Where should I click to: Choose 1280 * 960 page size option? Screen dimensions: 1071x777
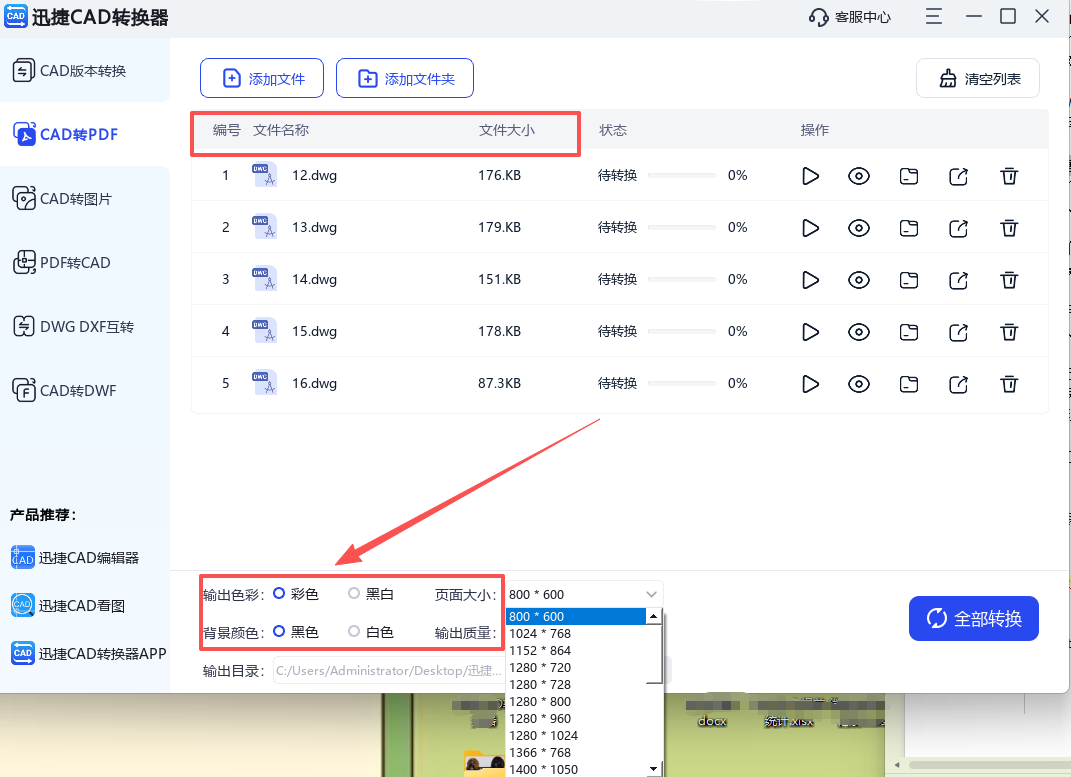click(x=576, y=719)
